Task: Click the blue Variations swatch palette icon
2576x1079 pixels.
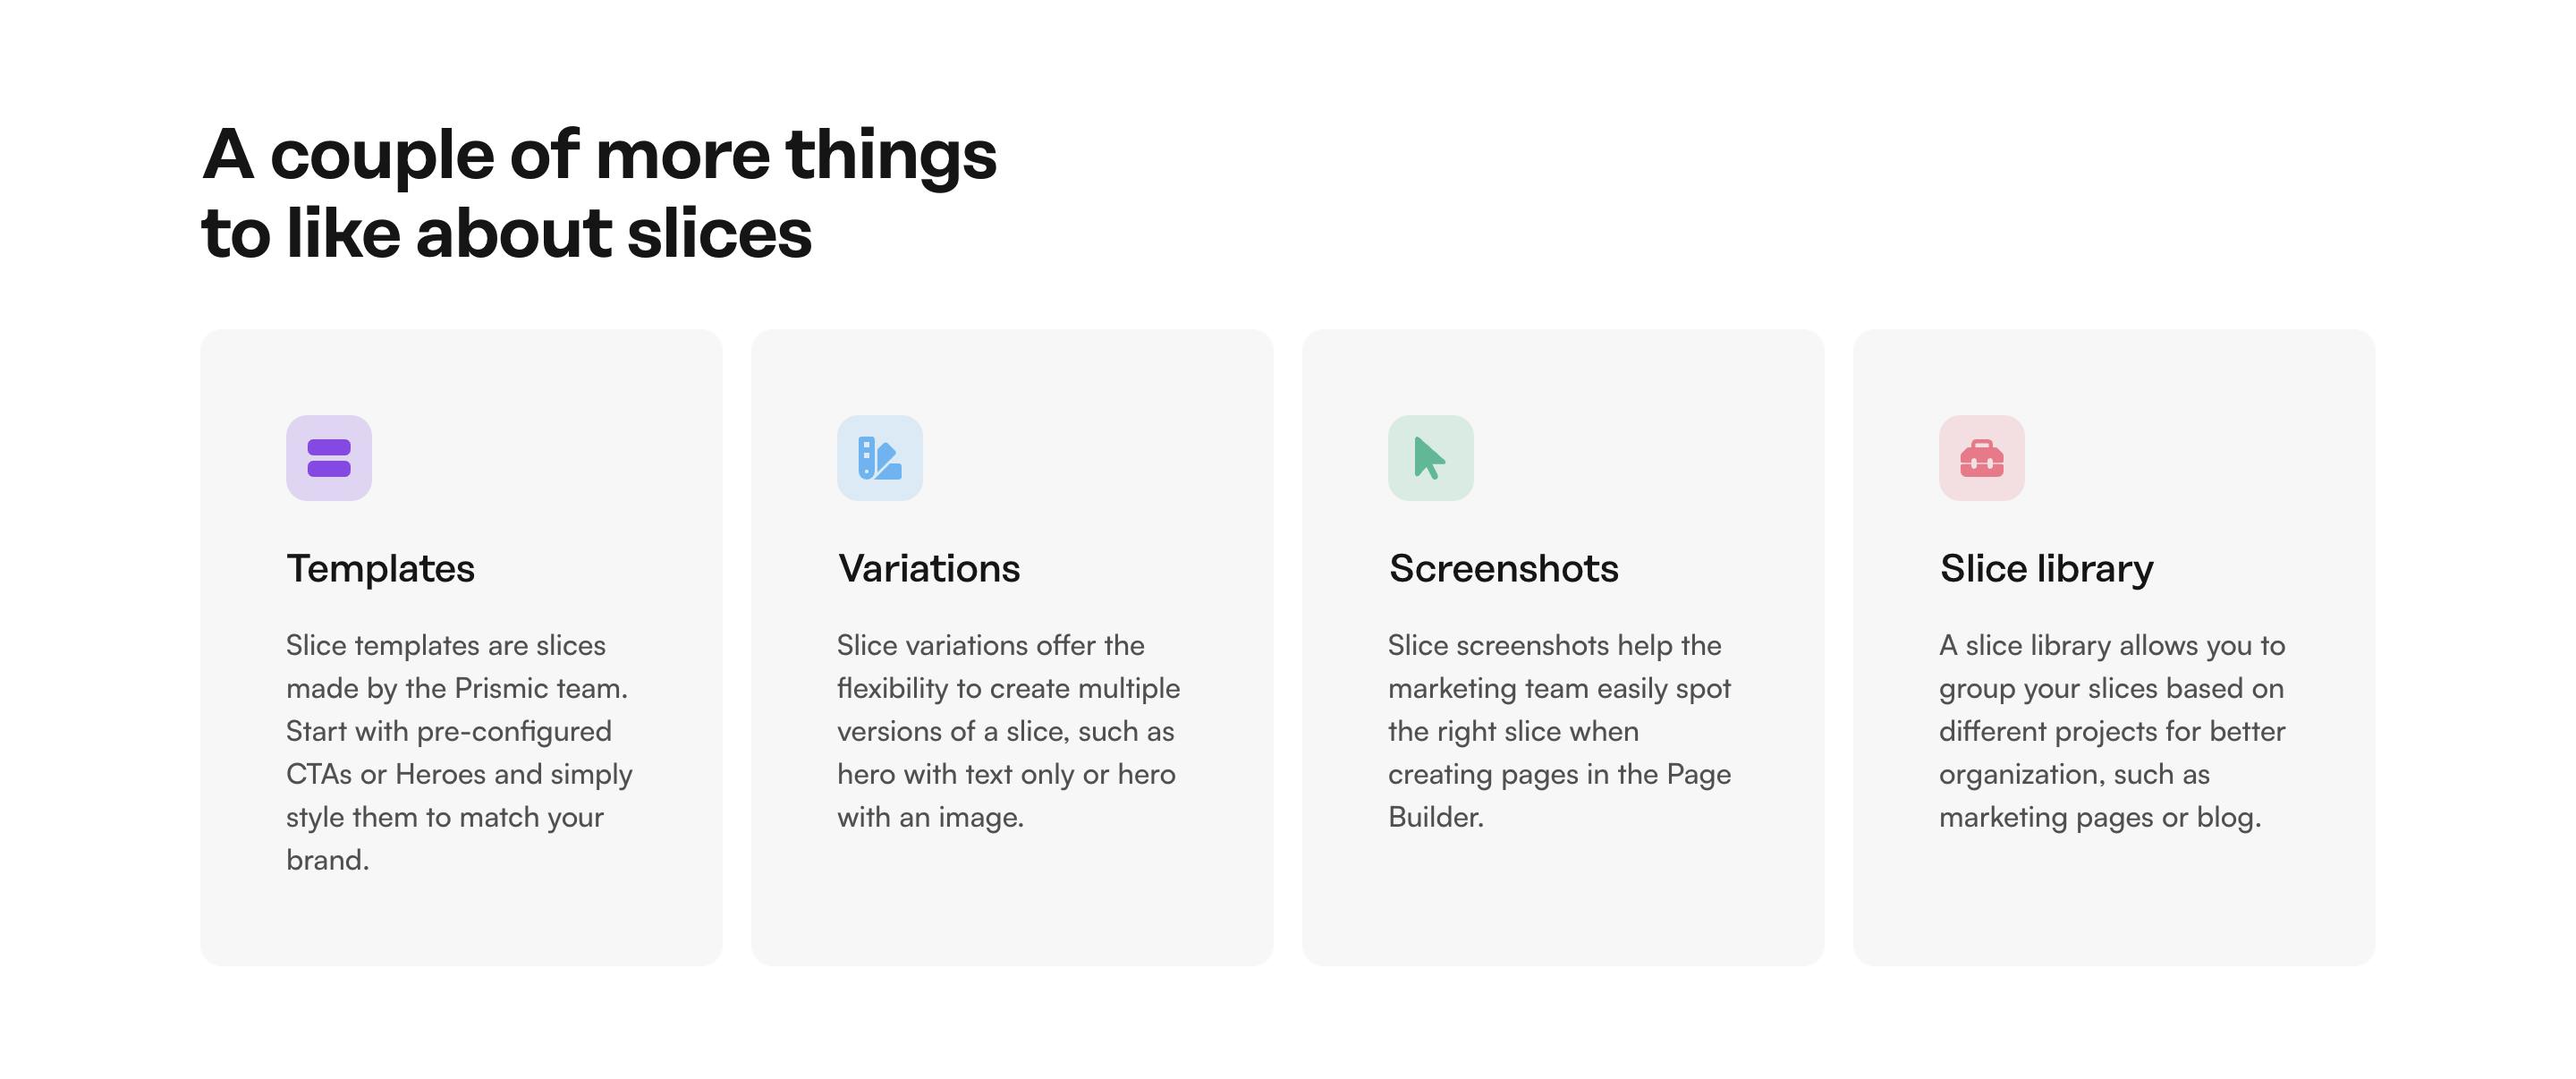Action: point(880,458)
